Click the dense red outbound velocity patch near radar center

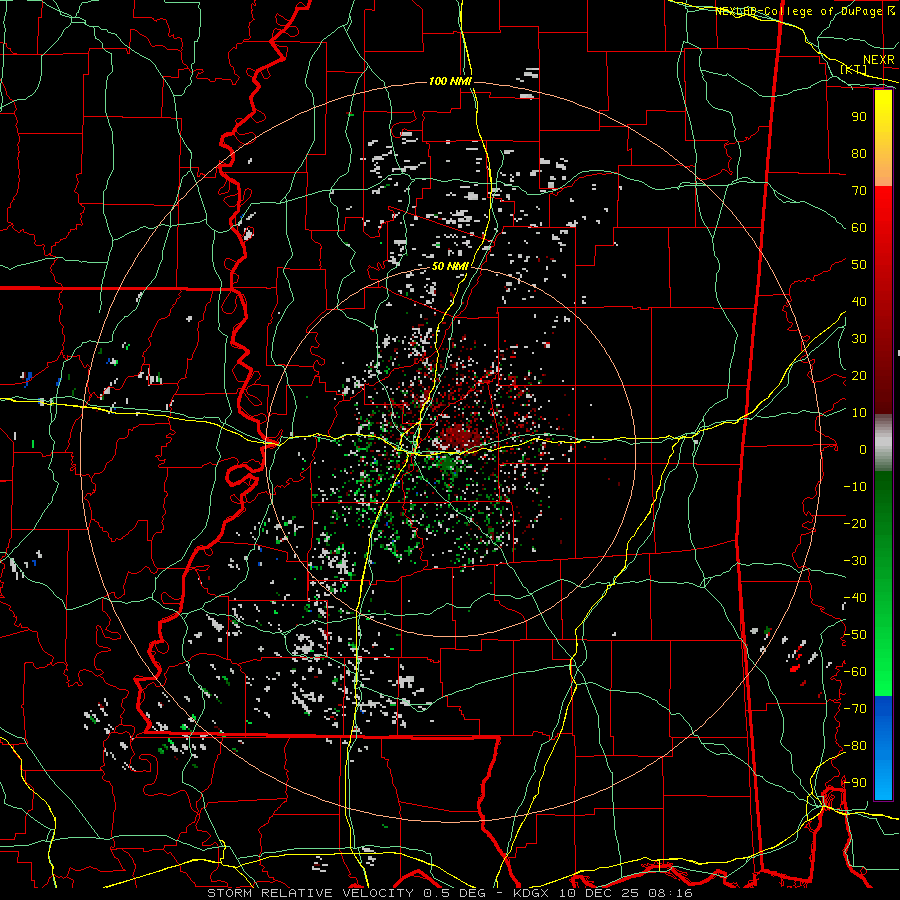[x=461, y=437]
